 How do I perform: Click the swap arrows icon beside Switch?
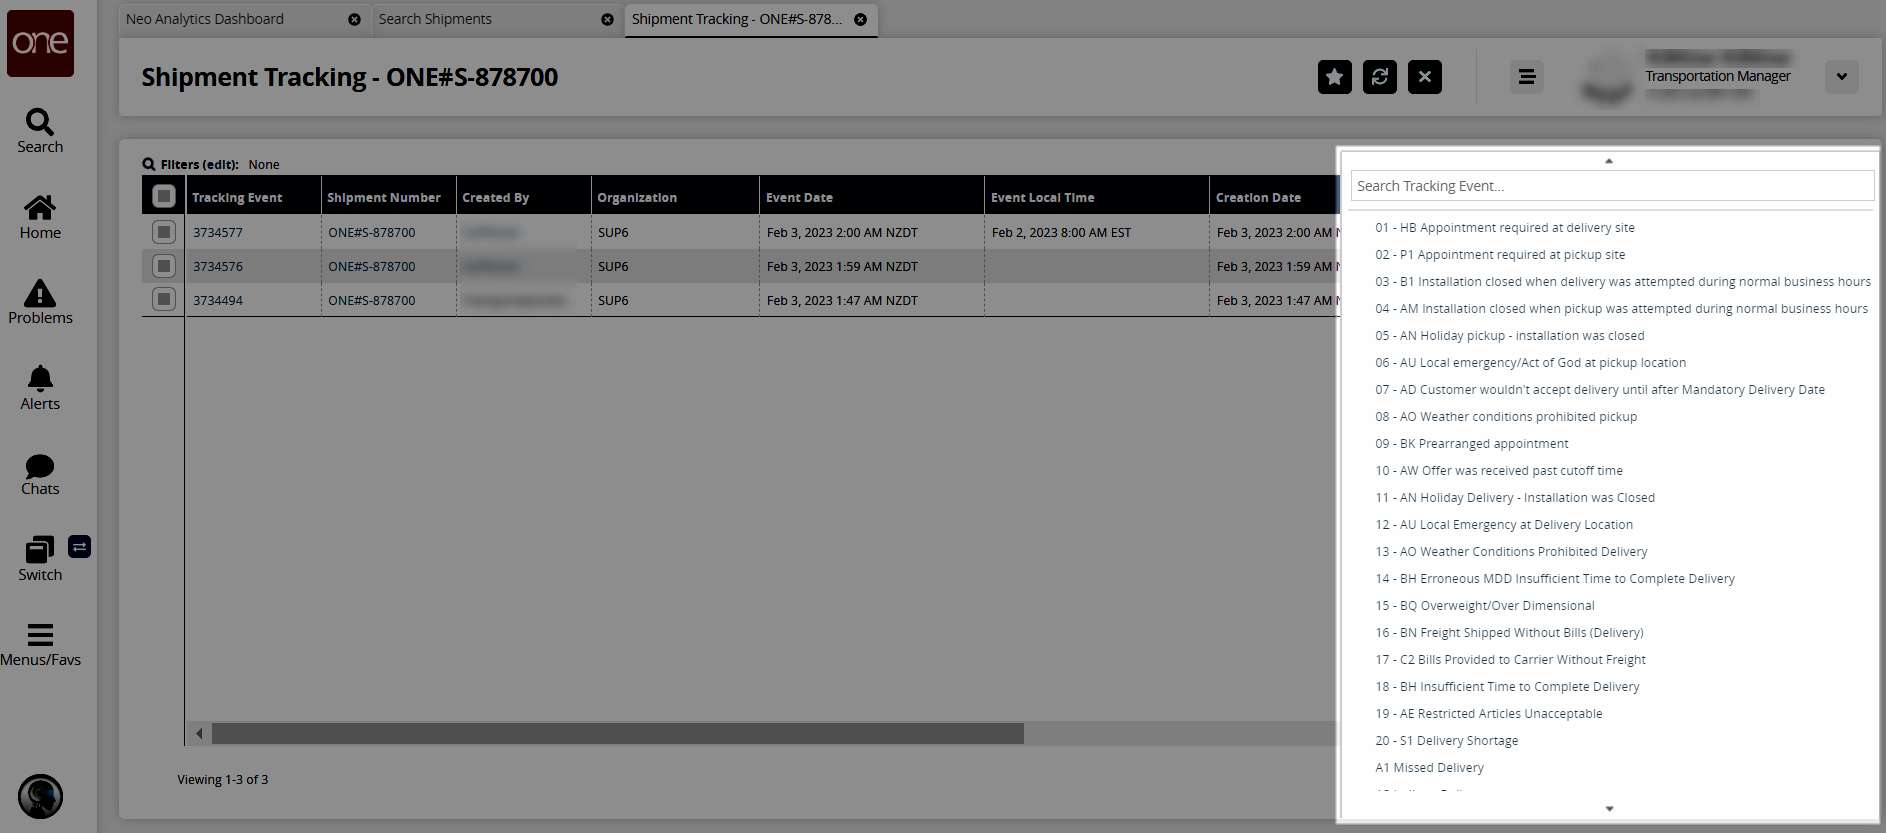click(x=79, y=546)
